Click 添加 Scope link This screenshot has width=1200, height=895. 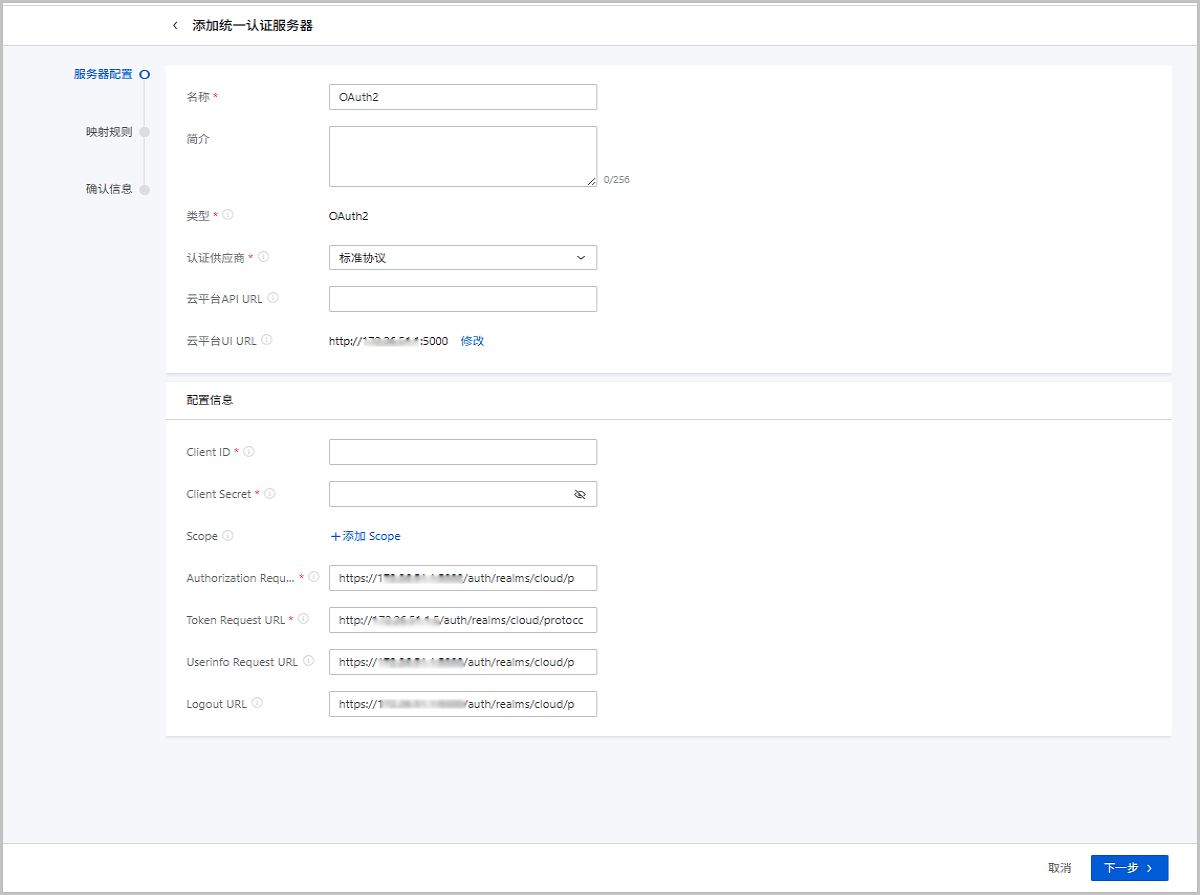point(365,536)
